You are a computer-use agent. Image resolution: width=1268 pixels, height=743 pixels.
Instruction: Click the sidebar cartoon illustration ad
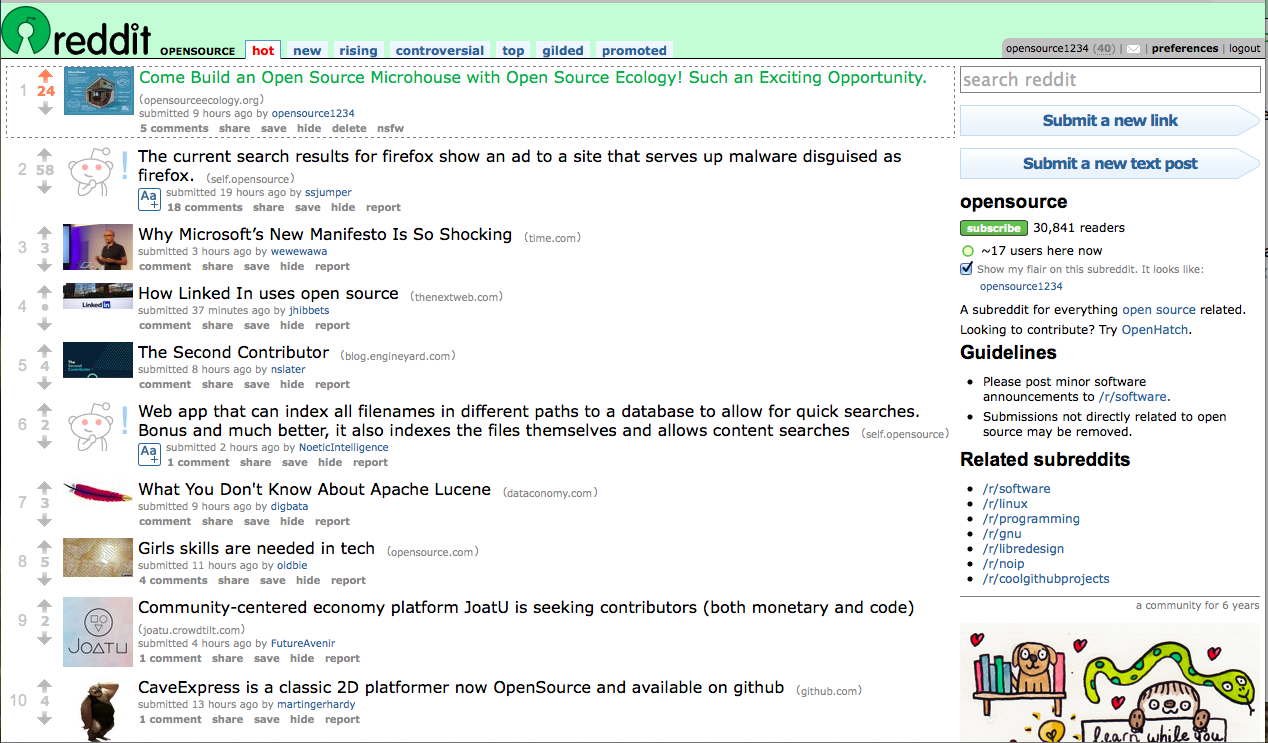[1110, 683]
